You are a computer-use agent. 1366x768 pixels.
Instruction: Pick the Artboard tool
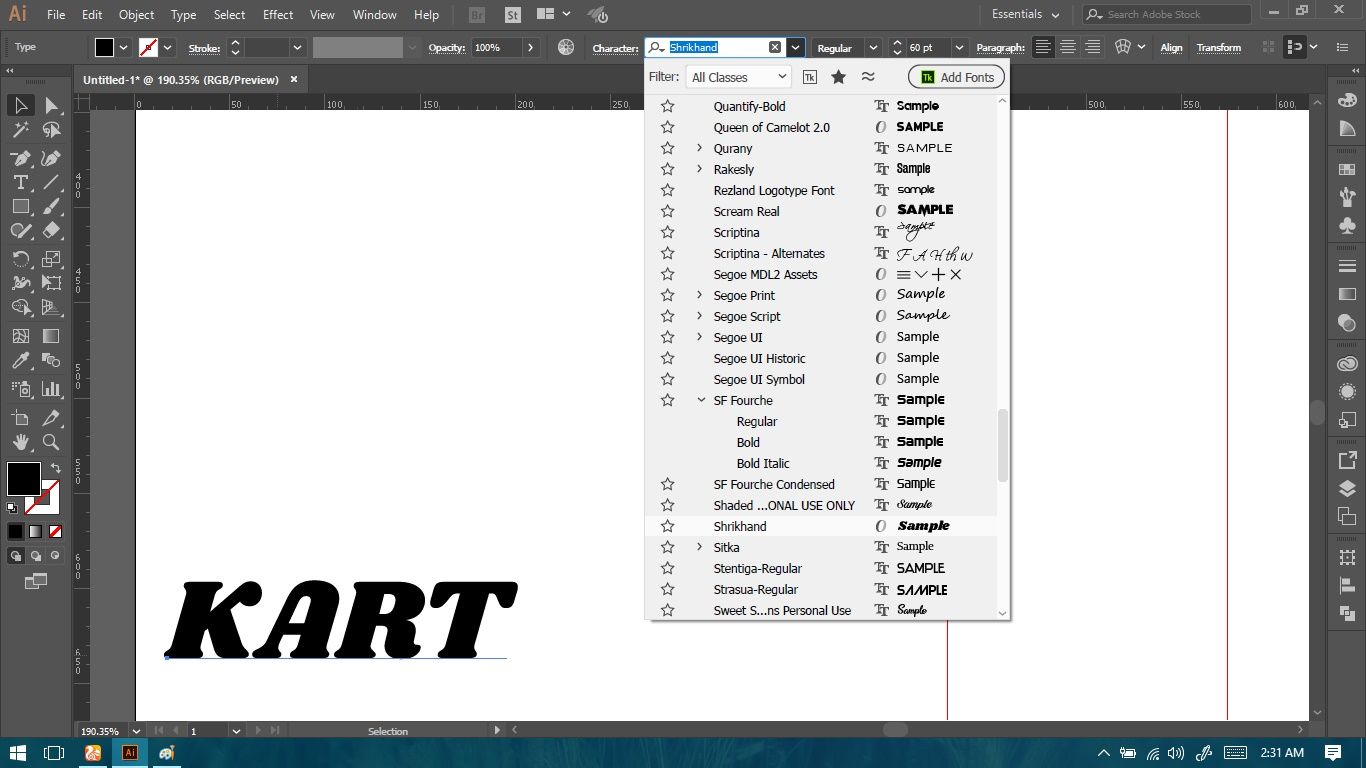tap(20, 417)
